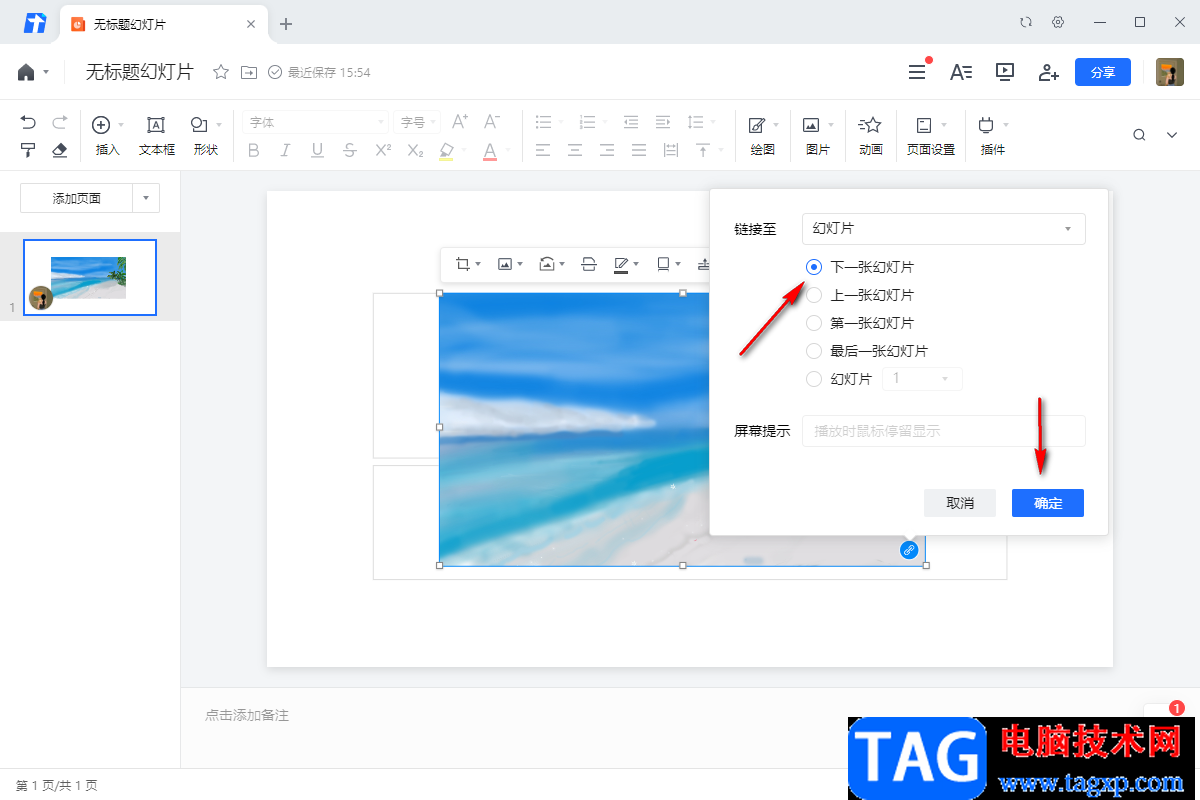Image resolution: width=1200 pixels, height=800 pixels.
Task: Select the format painter icon
Action: [28, 150]
